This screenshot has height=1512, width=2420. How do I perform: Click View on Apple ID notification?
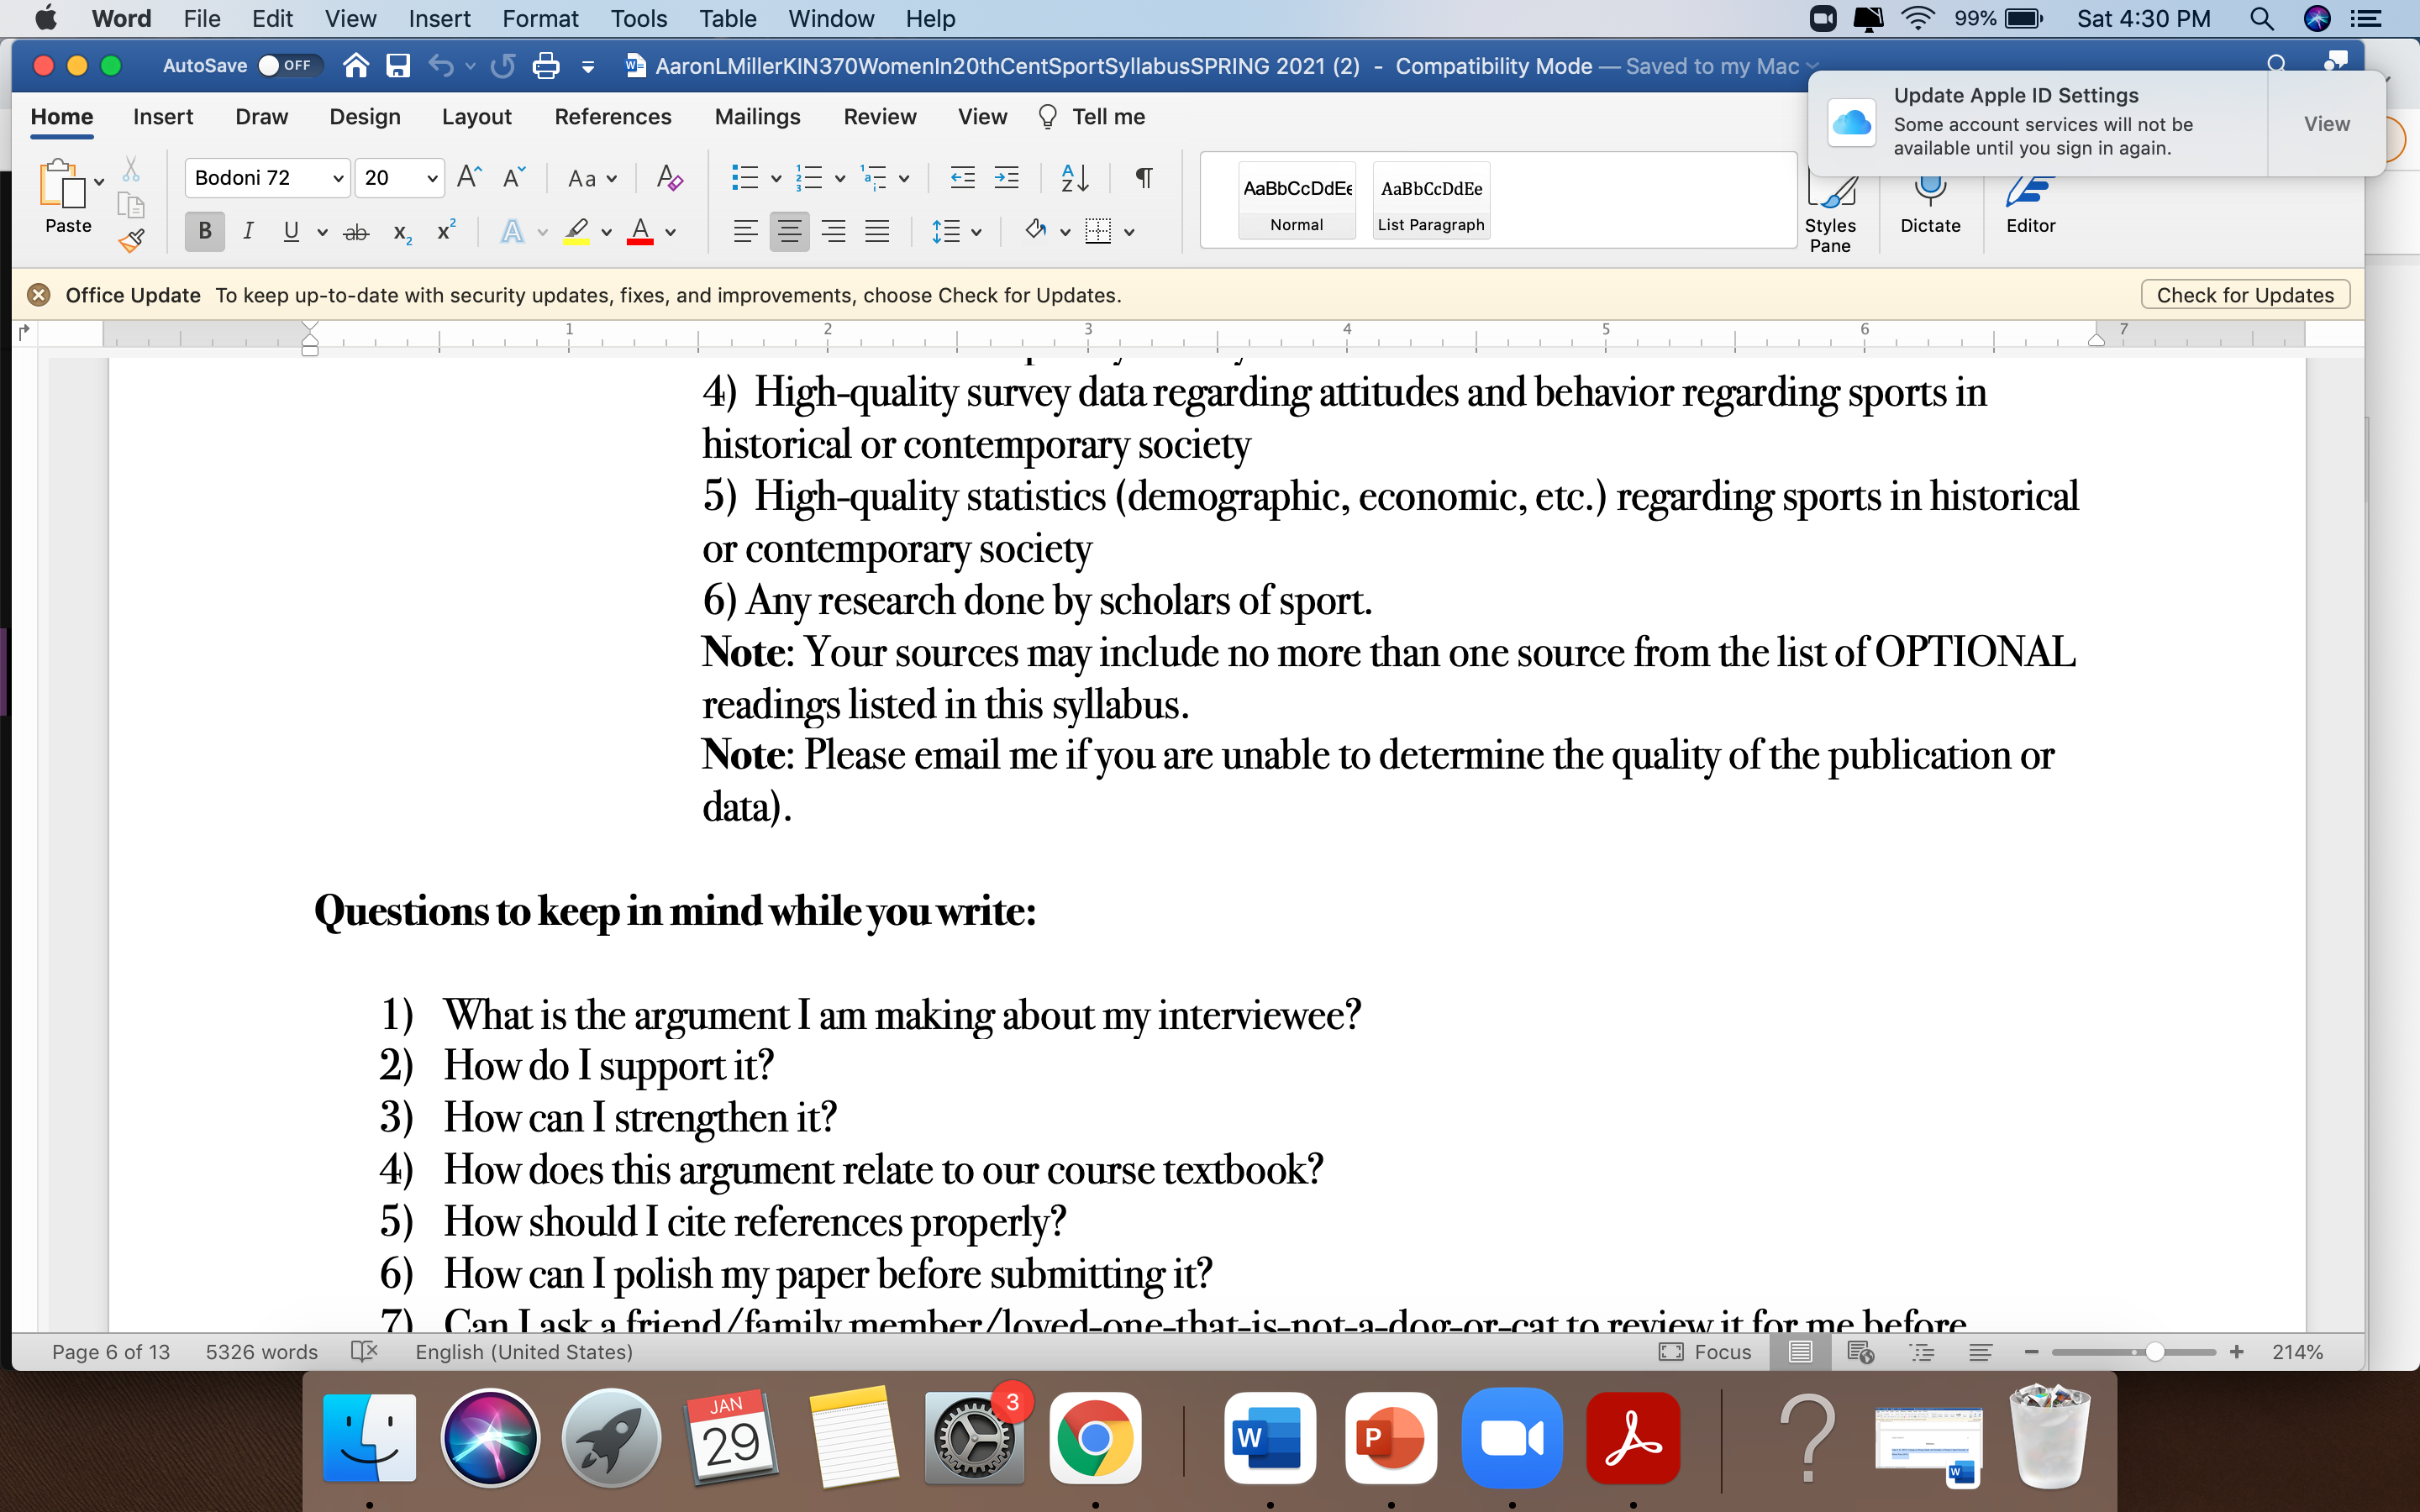coord(2326,124)
